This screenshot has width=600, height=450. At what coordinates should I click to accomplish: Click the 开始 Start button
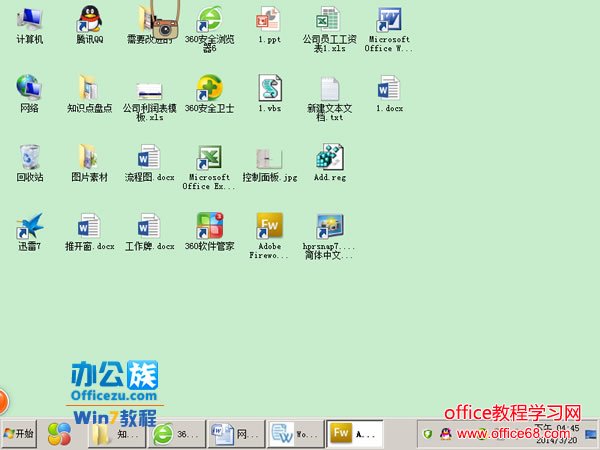[x=19, y=434]
